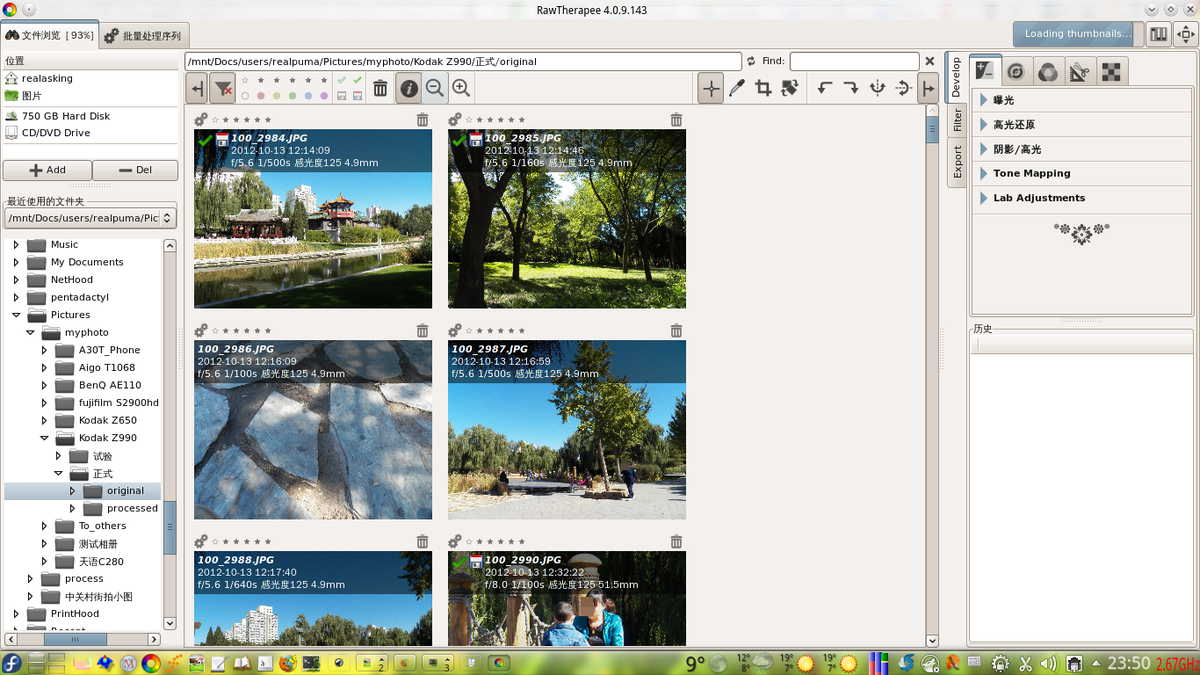The height and width of the screenshot is (675, 1200).
Task: Switch to the 批量处理序列 tab
Action: pos(143,36)
